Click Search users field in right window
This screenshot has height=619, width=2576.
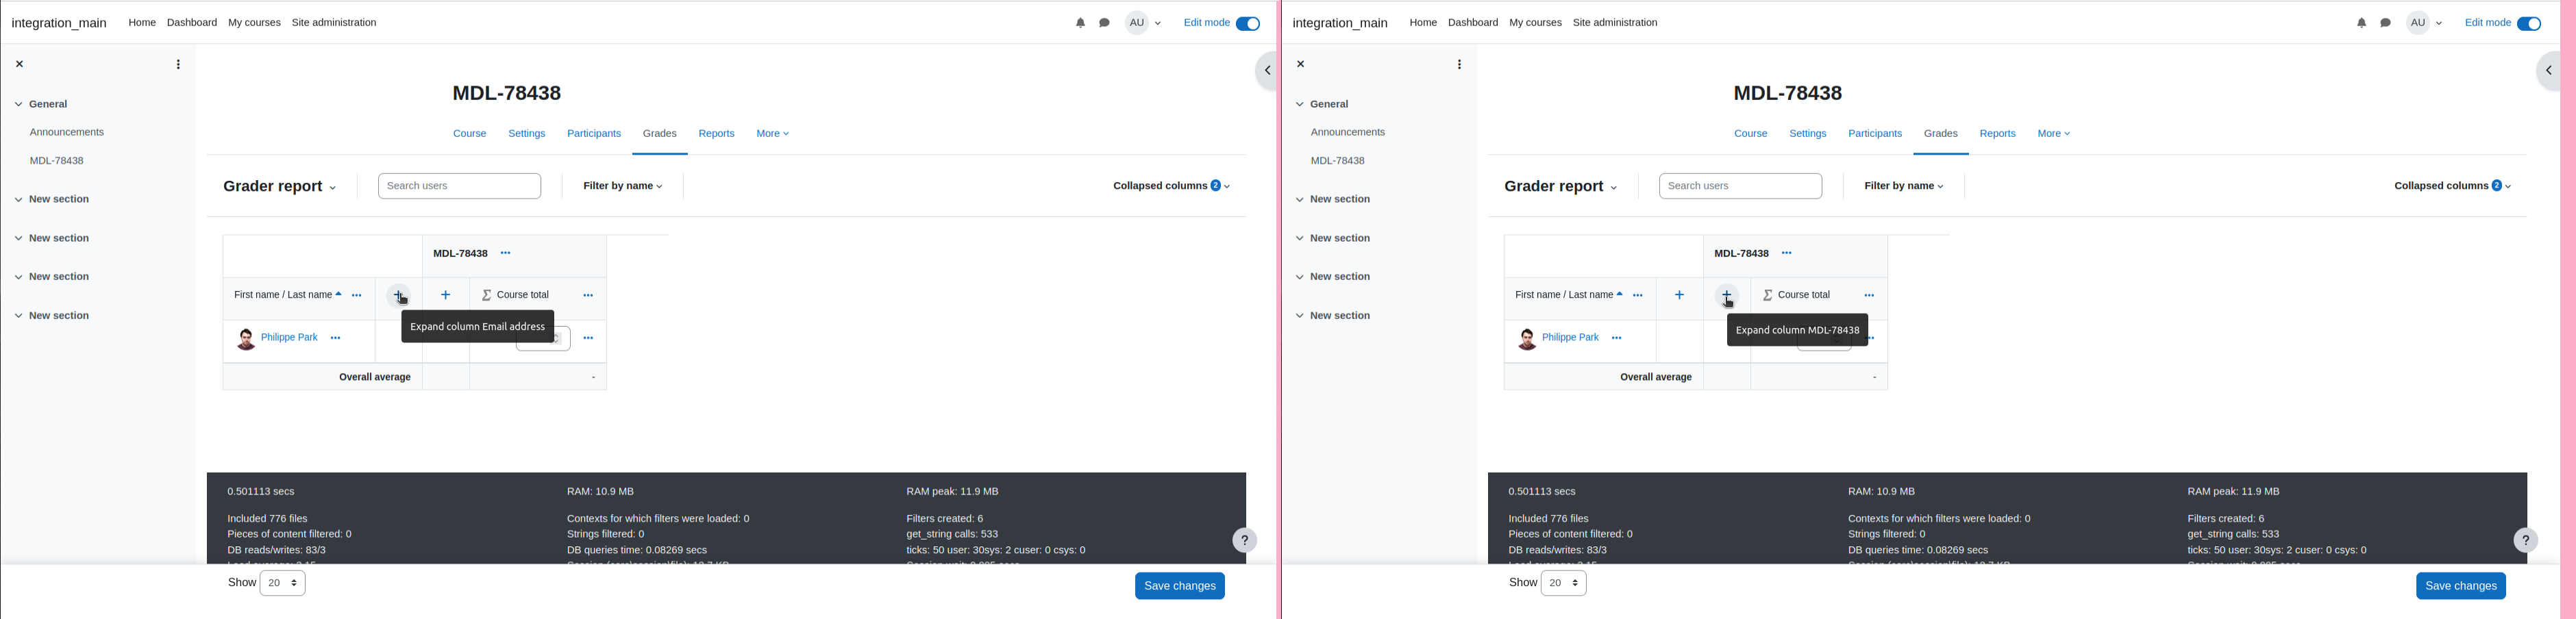1741,186
